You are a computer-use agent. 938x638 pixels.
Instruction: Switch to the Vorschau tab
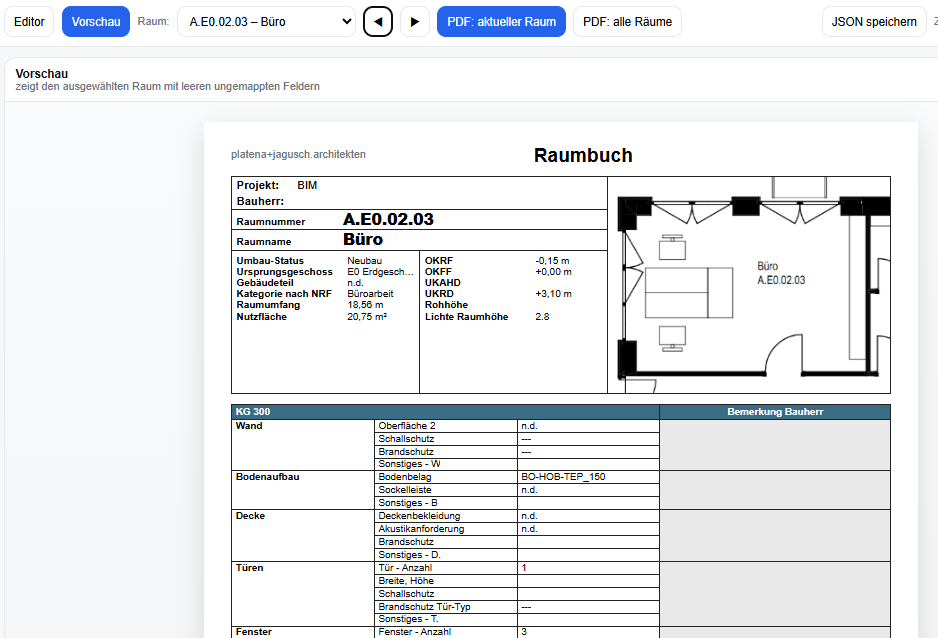pos(96,22)
